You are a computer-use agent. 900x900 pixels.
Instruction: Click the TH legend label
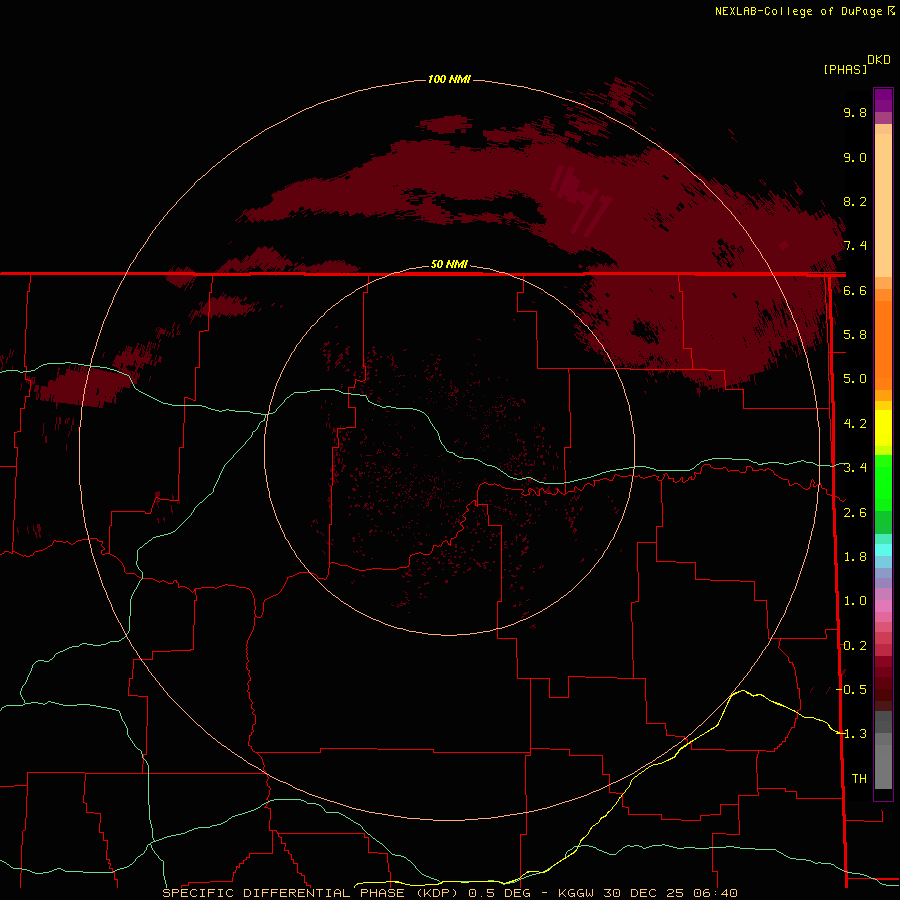point(859,778)
